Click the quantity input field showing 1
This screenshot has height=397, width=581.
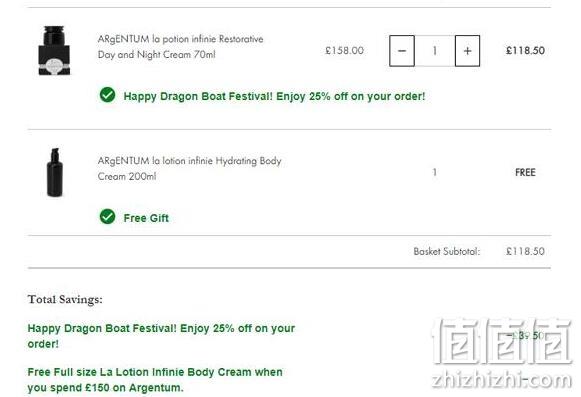435,51
